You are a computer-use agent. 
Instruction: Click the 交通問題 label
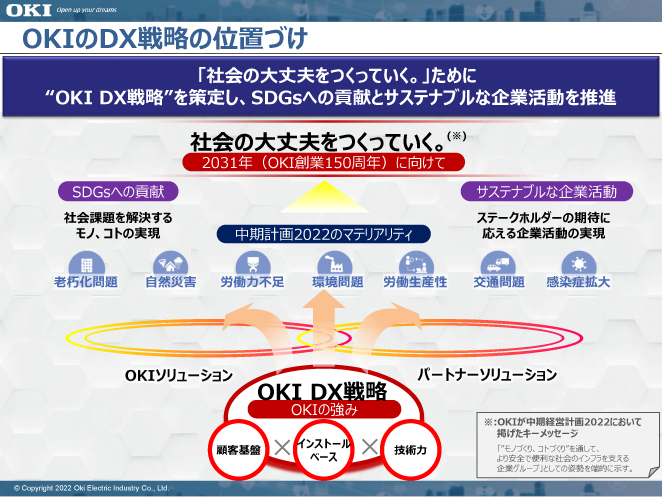pos(499,282)
